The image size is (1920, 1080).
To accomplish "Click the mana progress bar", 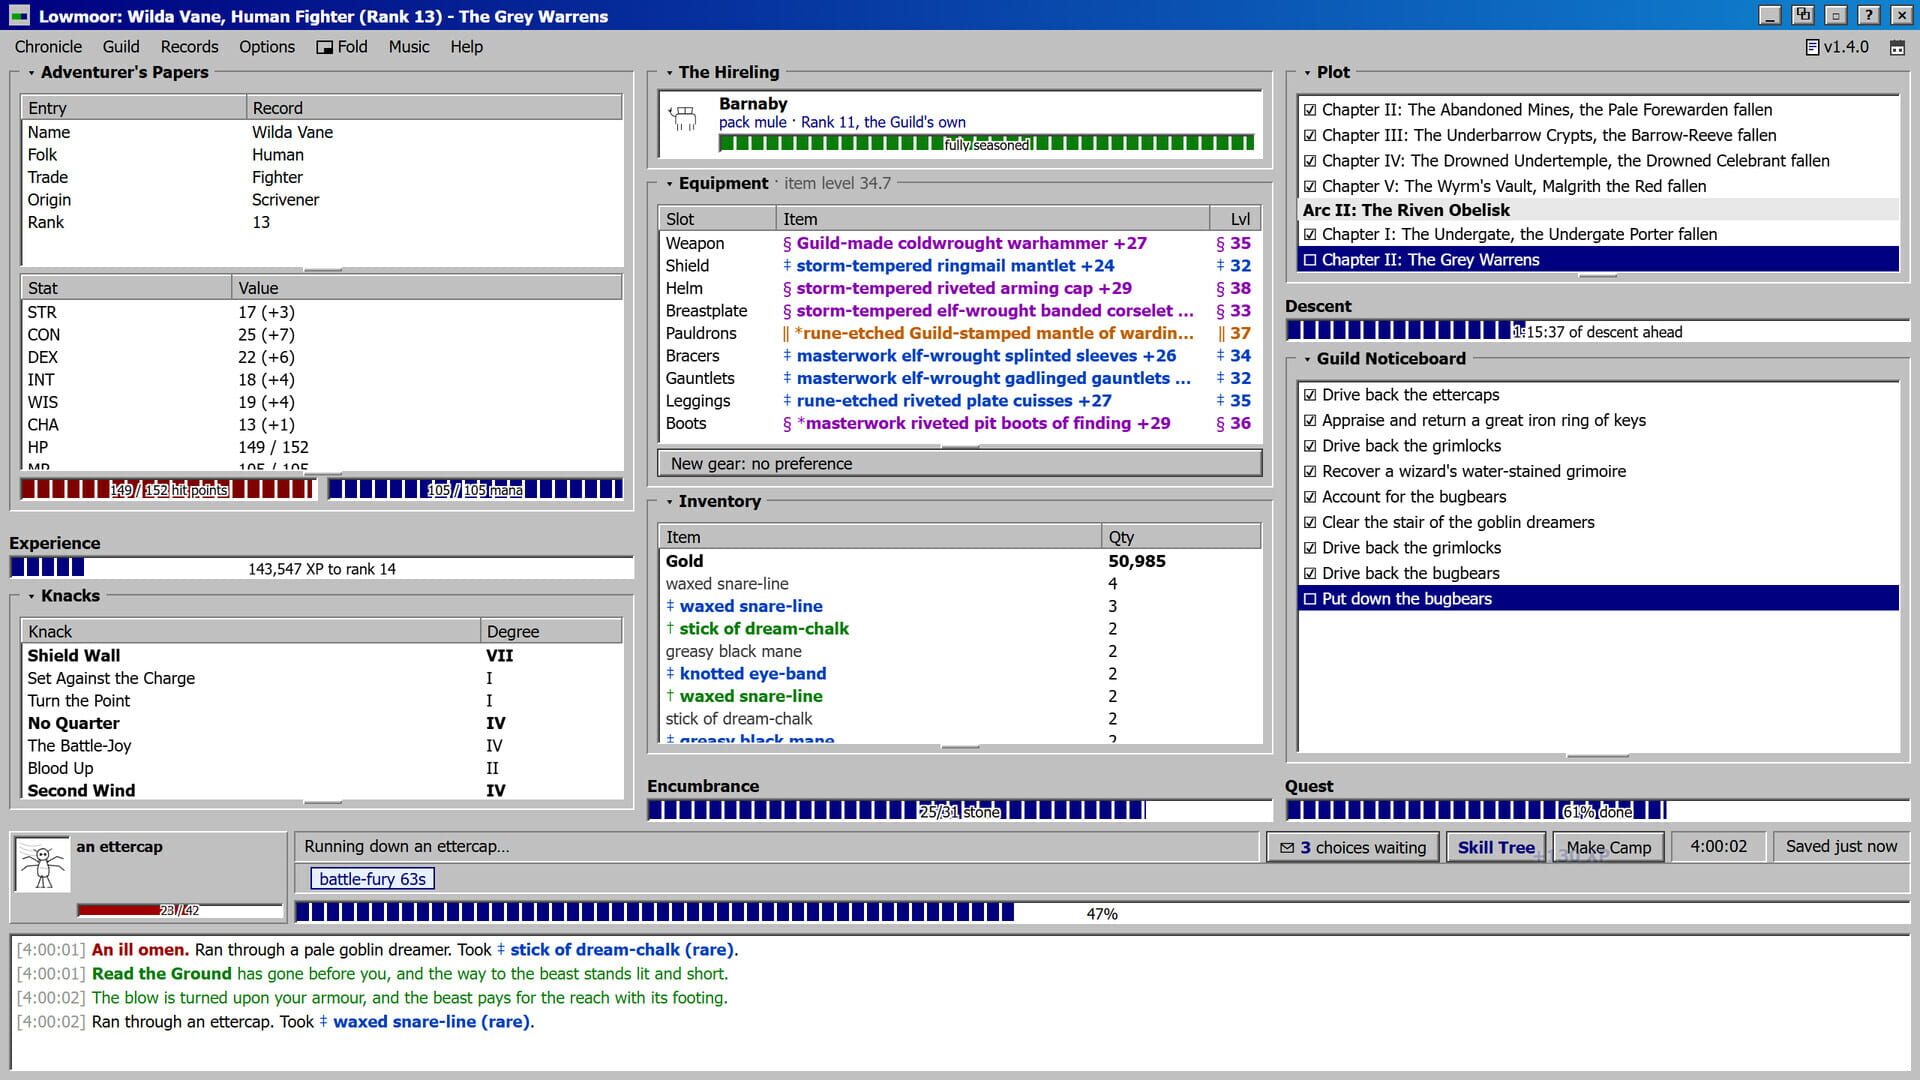I will click(x=475, y=489).
